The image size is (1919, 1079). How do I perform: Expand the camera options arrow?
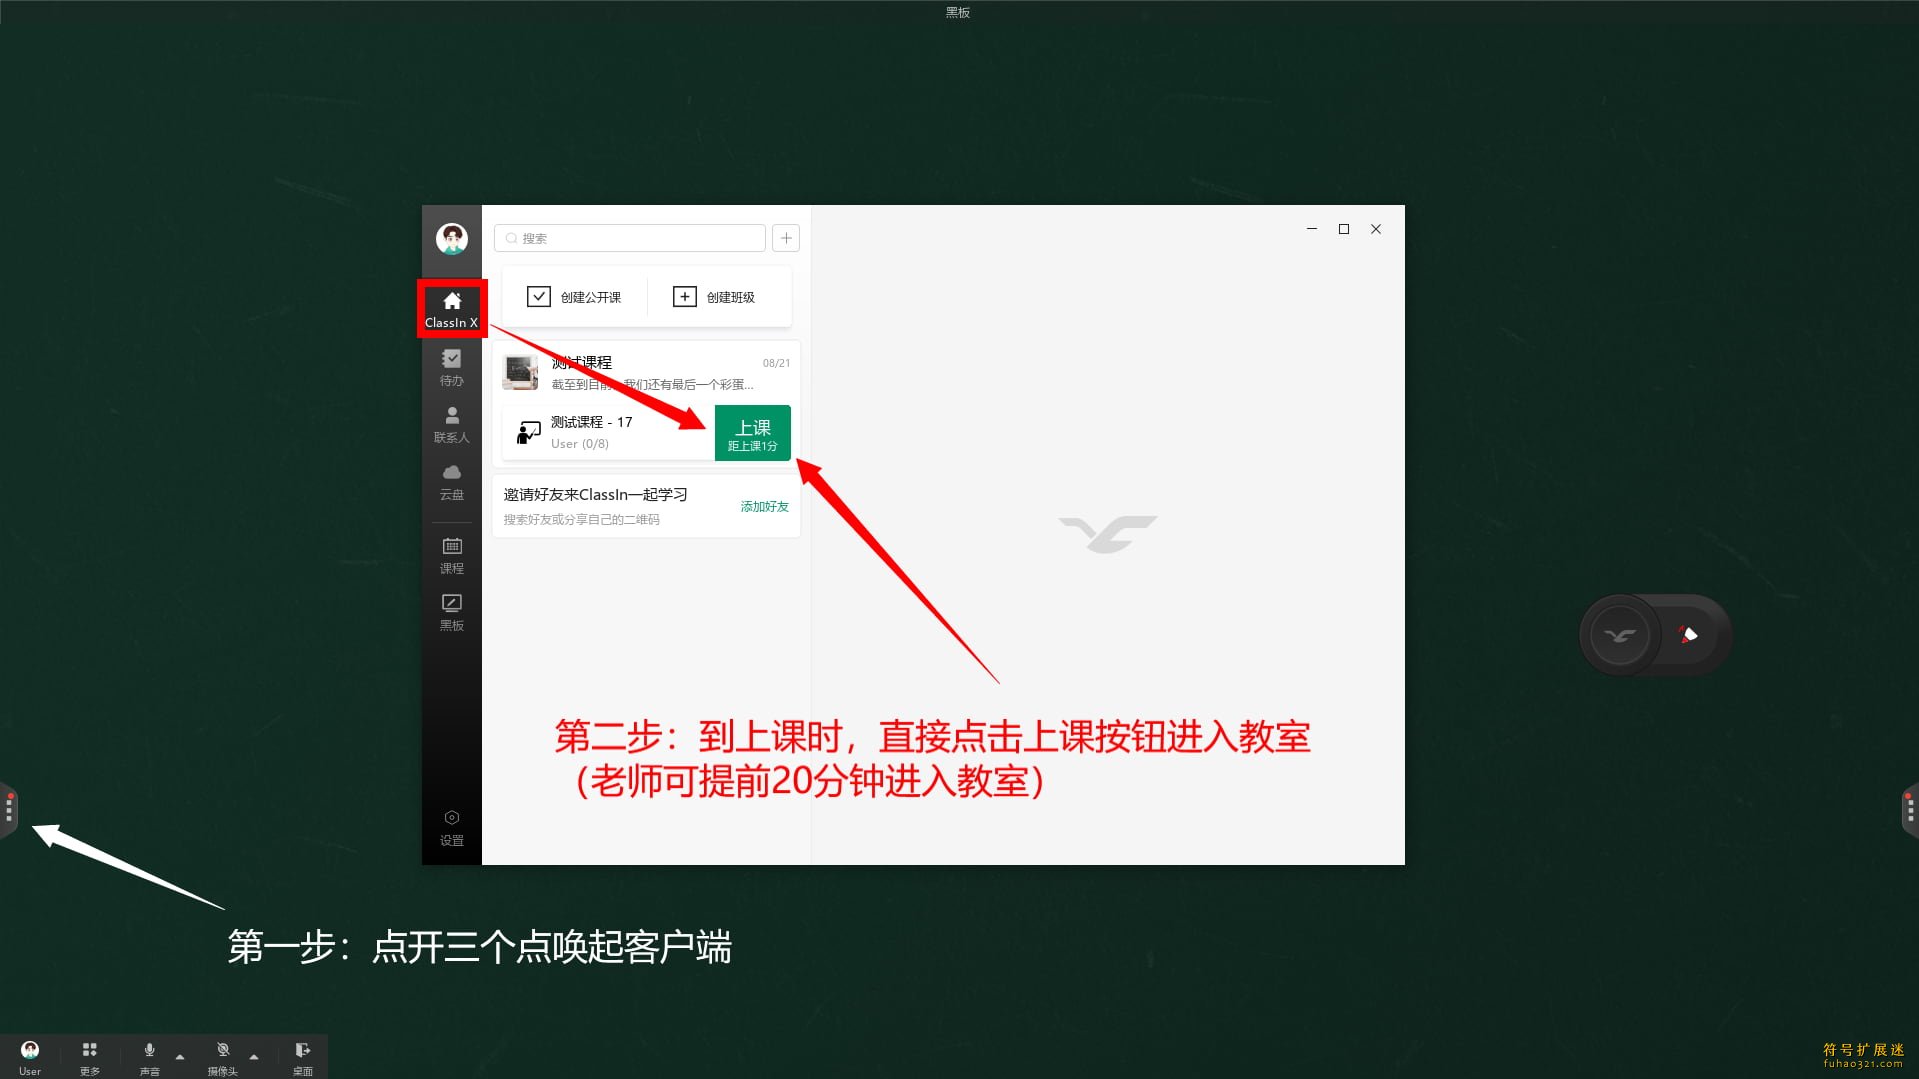(x=254, y=1057)
